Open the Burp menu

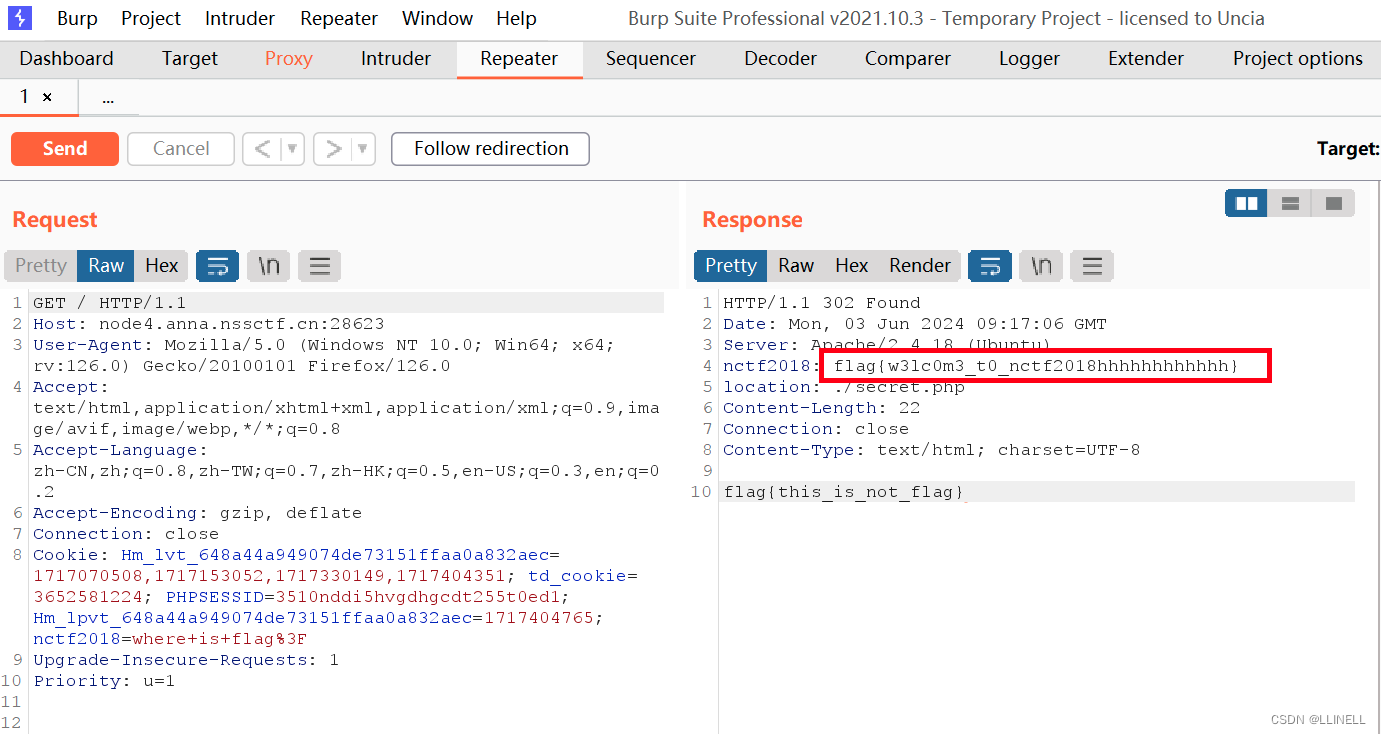coord(77,18)
